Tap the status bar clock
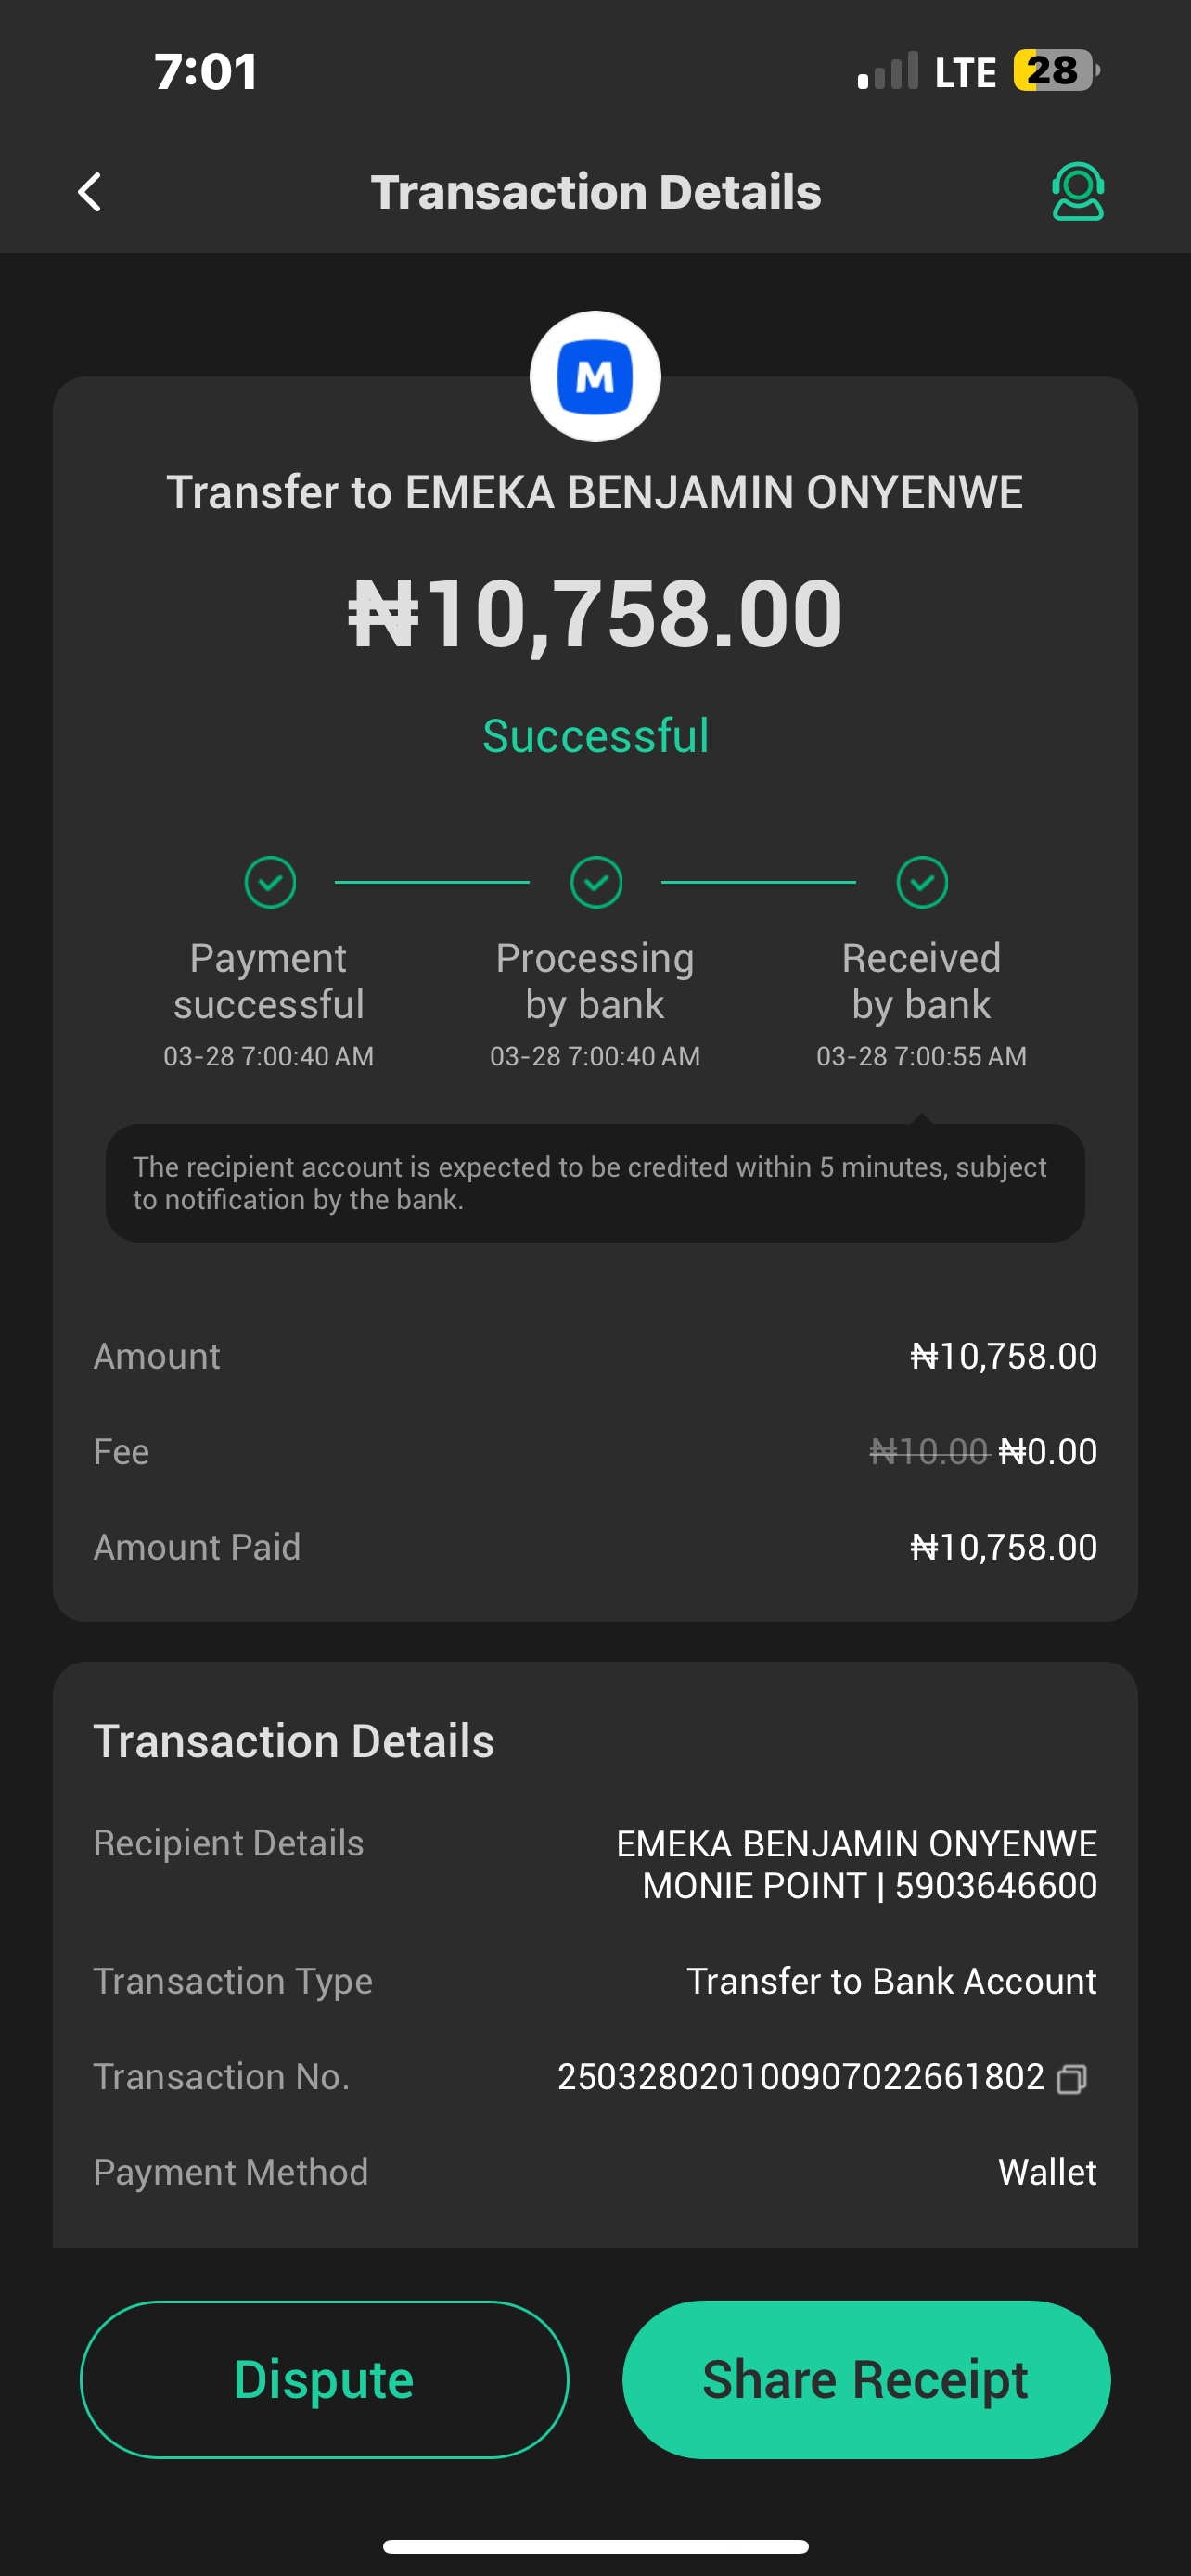Screen dimensions: 1191x2576 click(206, 72)
